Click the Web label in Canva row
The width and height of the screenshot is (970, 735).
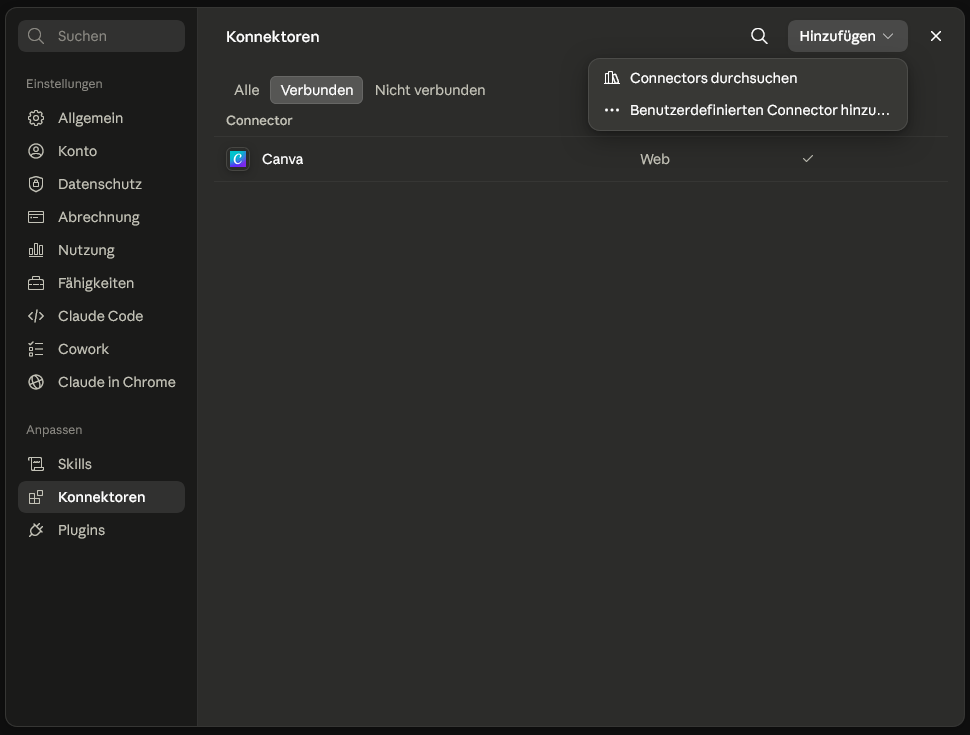pyautogui.click(x=655, y=159)
